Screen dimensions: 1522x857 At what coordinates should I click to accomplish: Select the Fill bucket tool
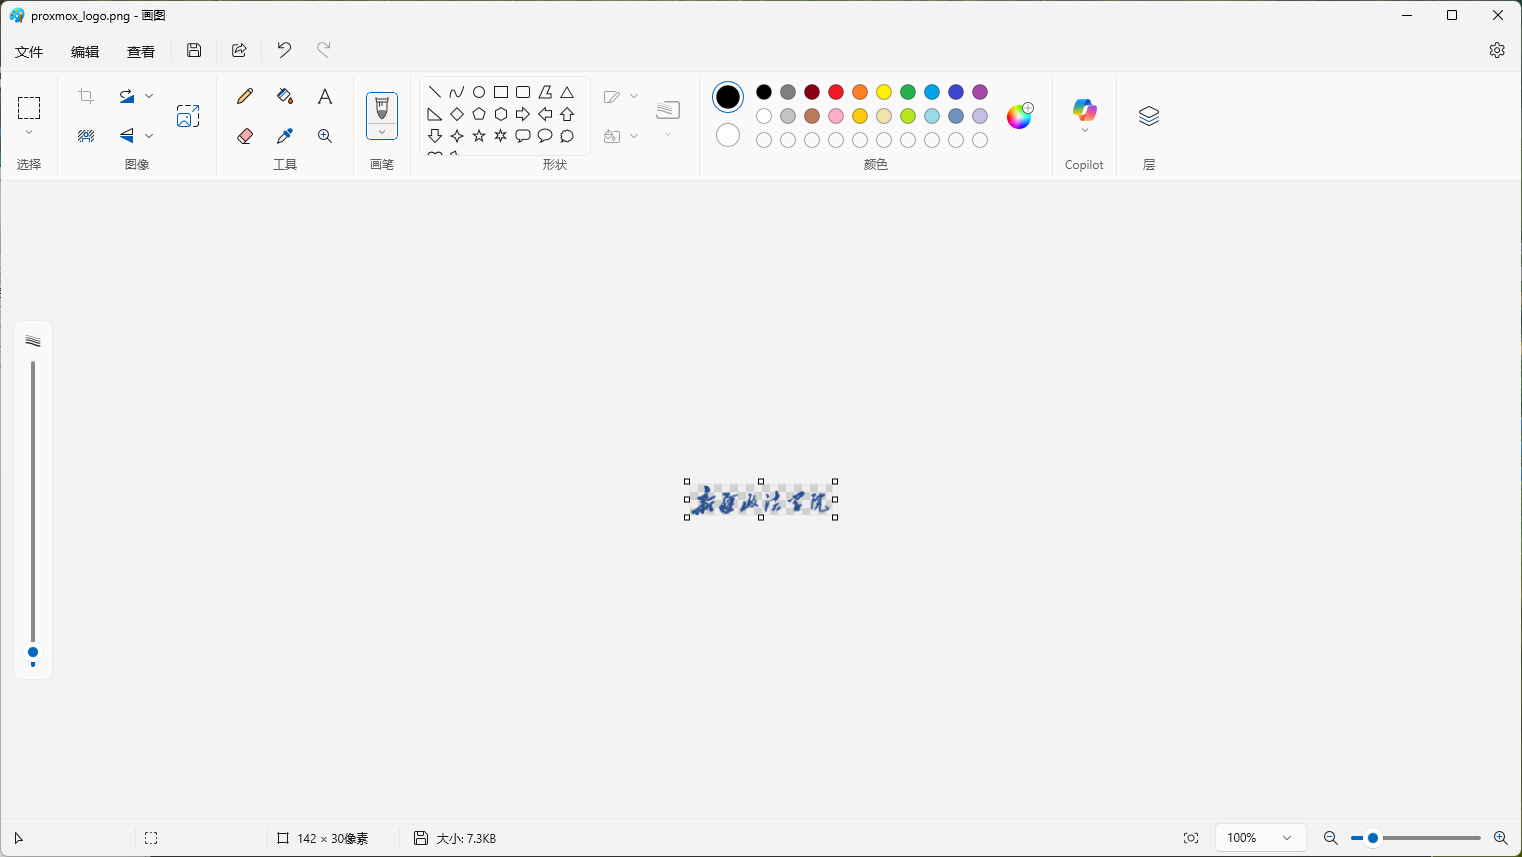click(285, 96)
